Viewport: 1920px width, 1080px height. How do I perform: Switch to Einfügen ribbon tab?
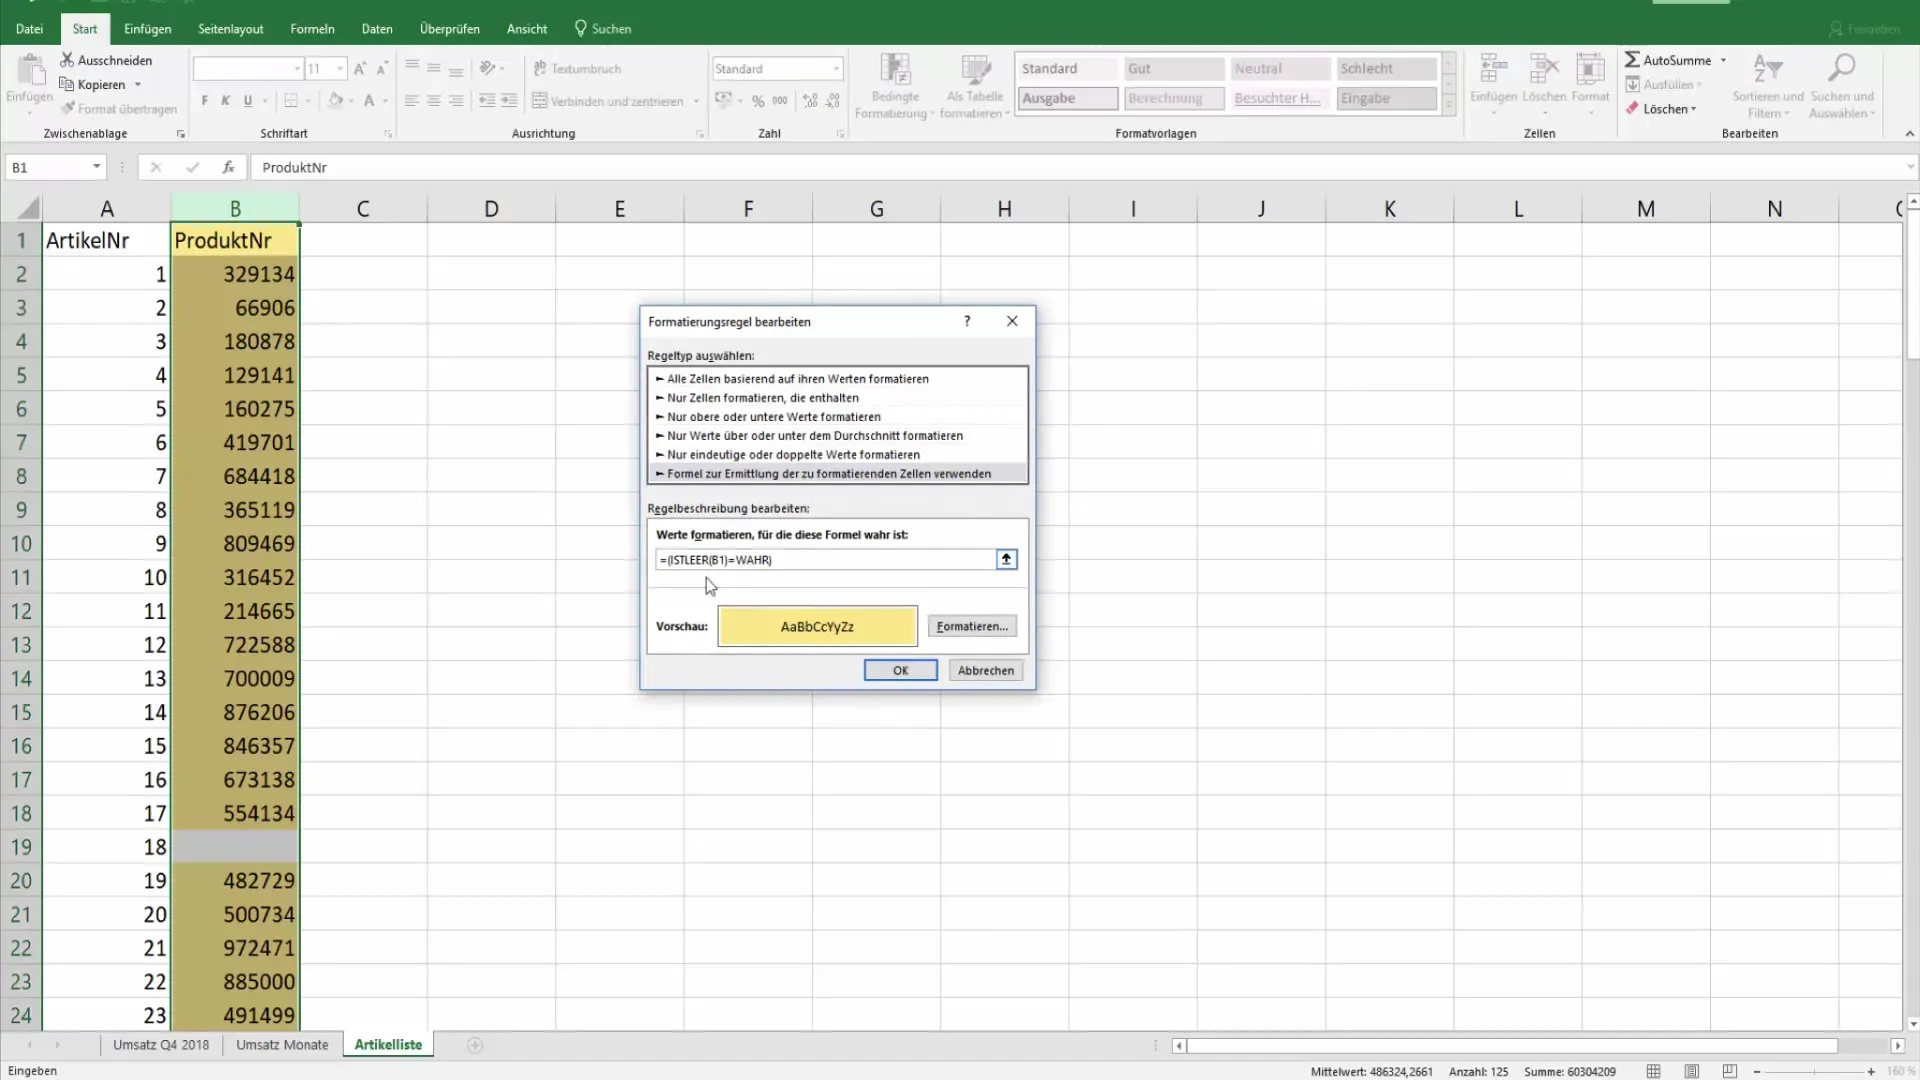pos(147,29)
